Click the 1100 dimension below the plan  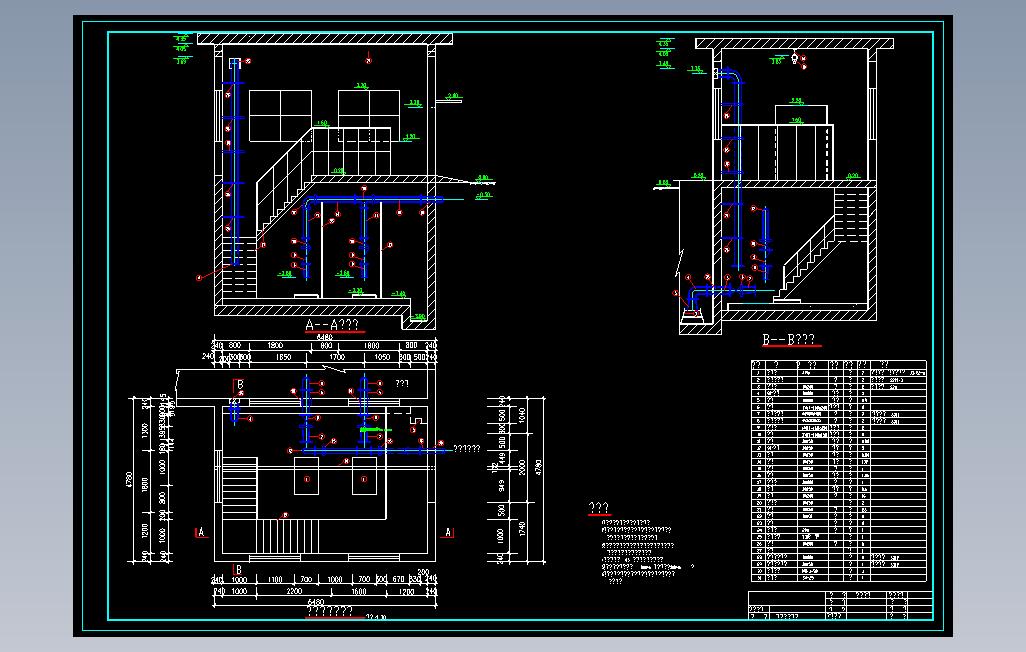(x=275, y=579)
